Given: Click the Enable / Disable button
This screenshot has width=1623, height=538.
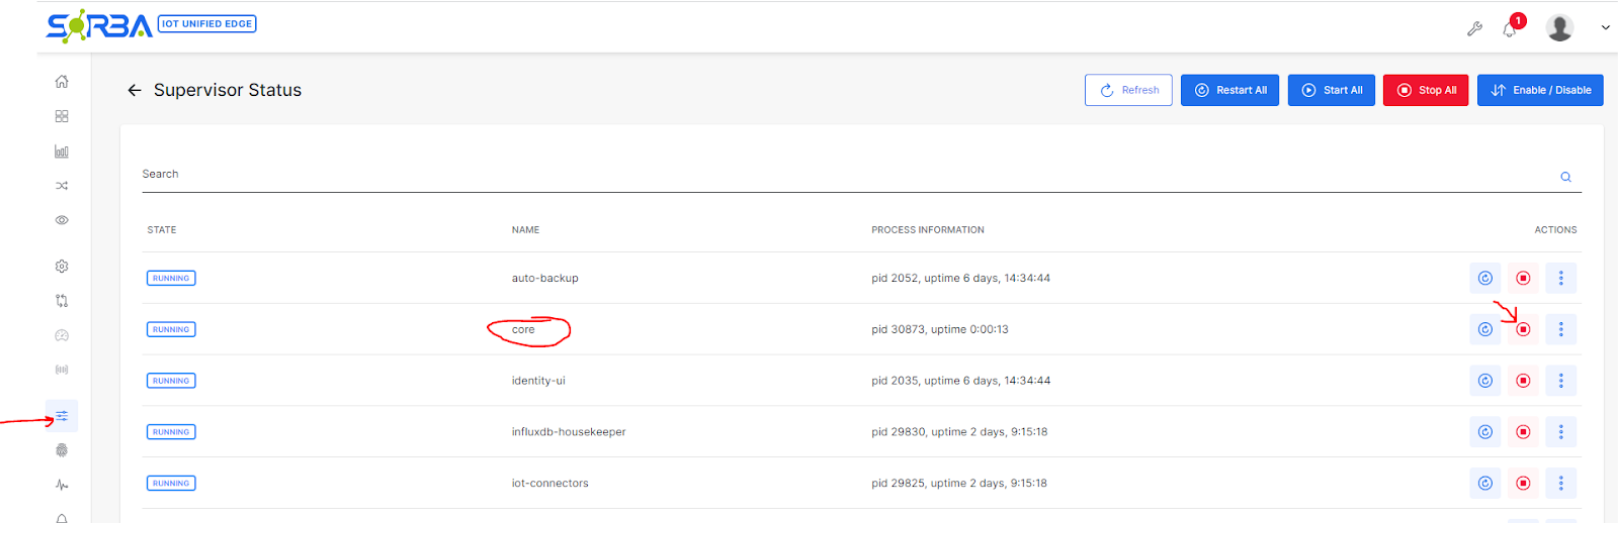Looking at the screenshot, I should tap(1540, 90).
